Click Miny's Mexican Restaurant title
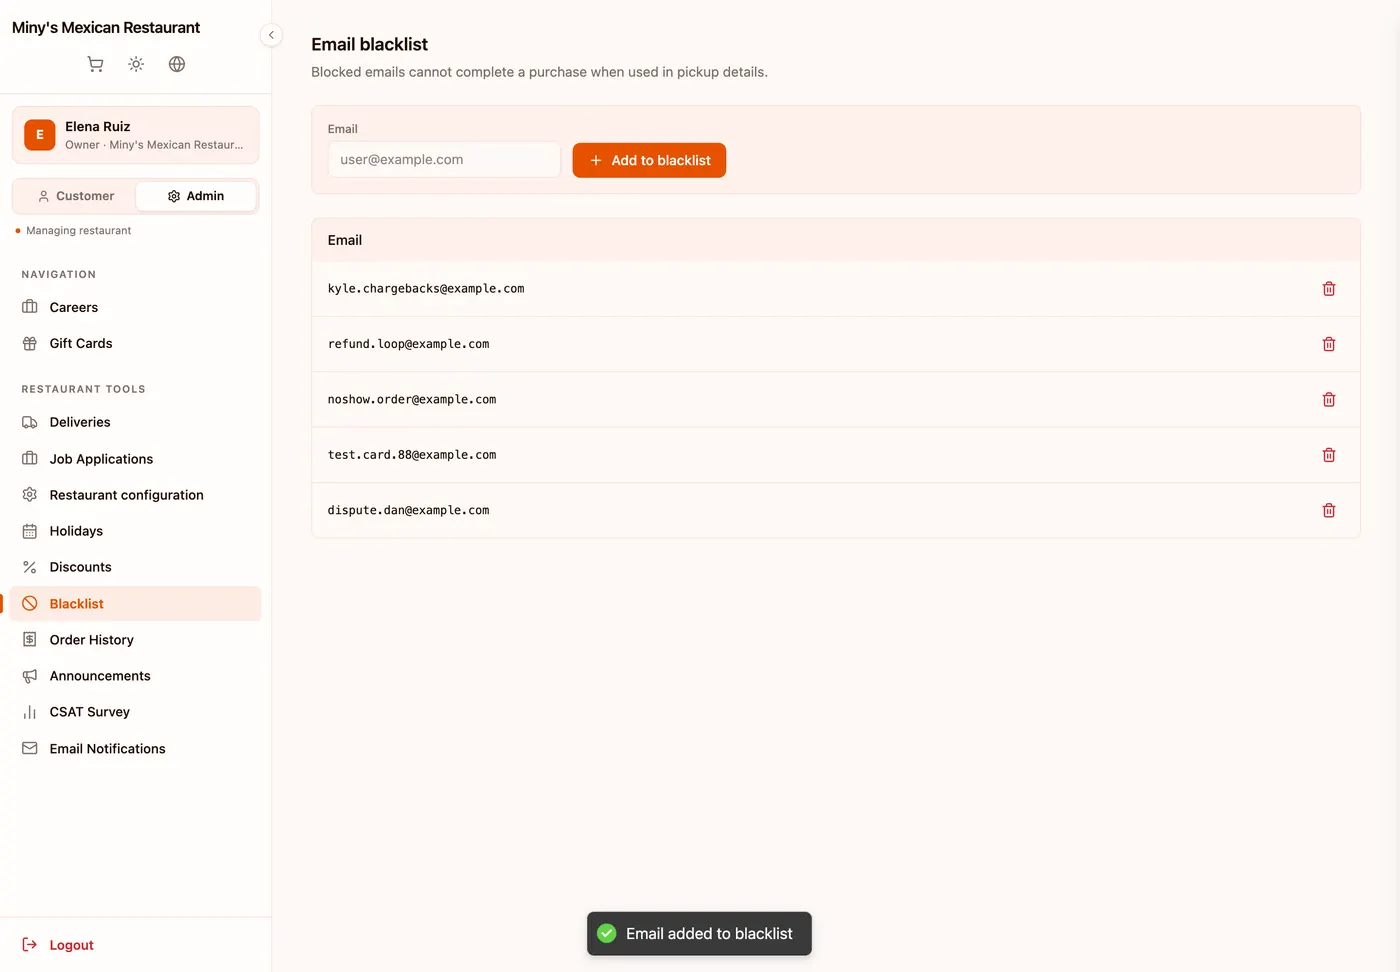 106,28
